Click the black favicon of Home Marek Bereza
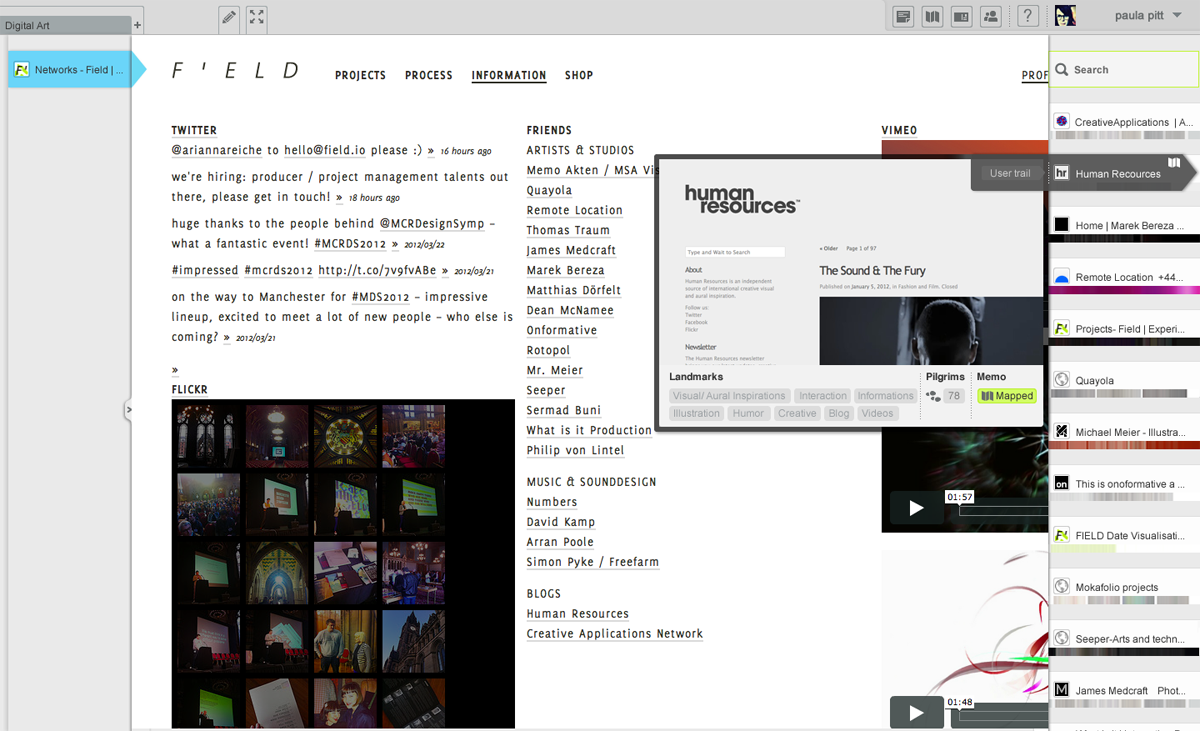The height and width of the screenshot is (731, 1200). click(1062, 225)
